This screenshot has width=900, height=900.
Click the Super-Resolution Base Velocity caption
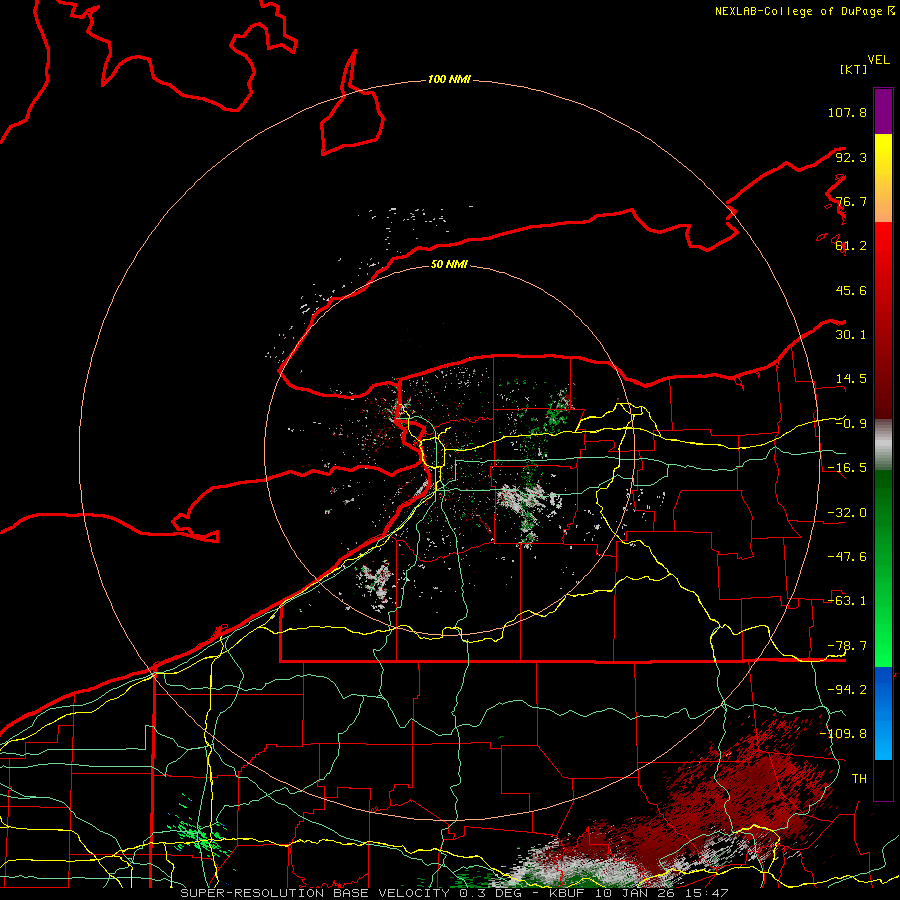coord(454,893)
